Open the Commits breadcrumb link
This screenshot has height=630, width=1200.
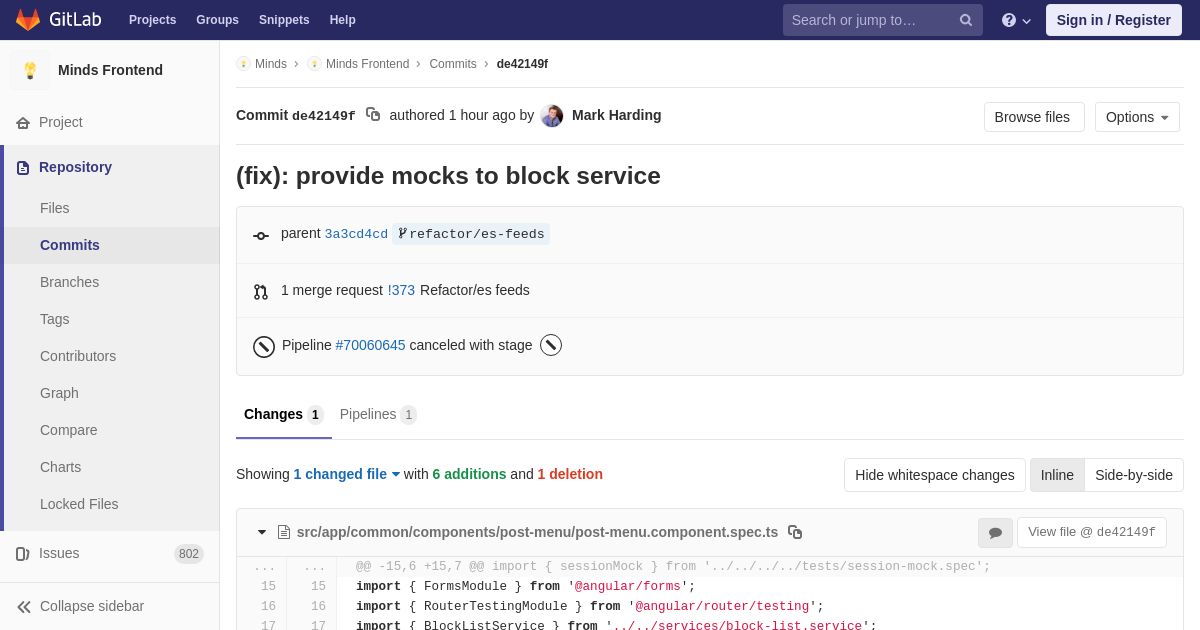click(x=453, y=64)
